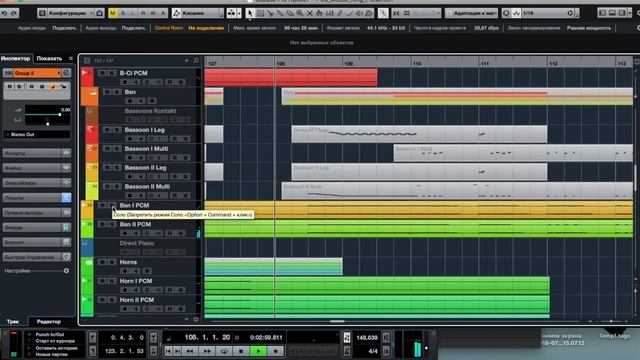Viewport: 640px width, 360px height.
Task: Switch to the Инспектор tab
Action: pos(16,58)
